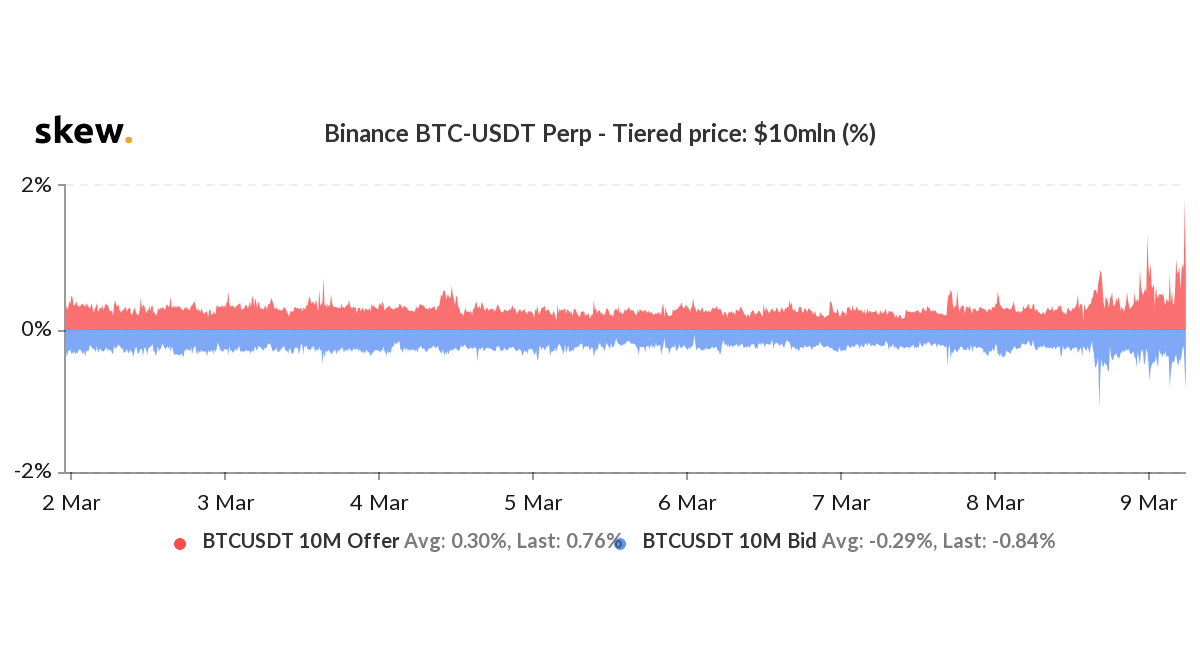The height and width of the screenshot is (670, 1200).
Task: Select the 6 Mar x-axis label
Action: tap(687, 502)
